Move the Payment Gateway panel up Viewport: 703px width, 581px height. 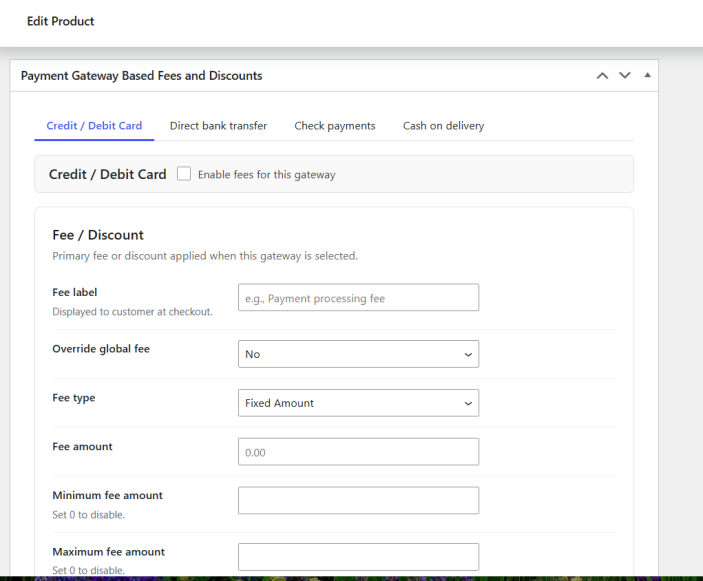click(x=602, y=76)
